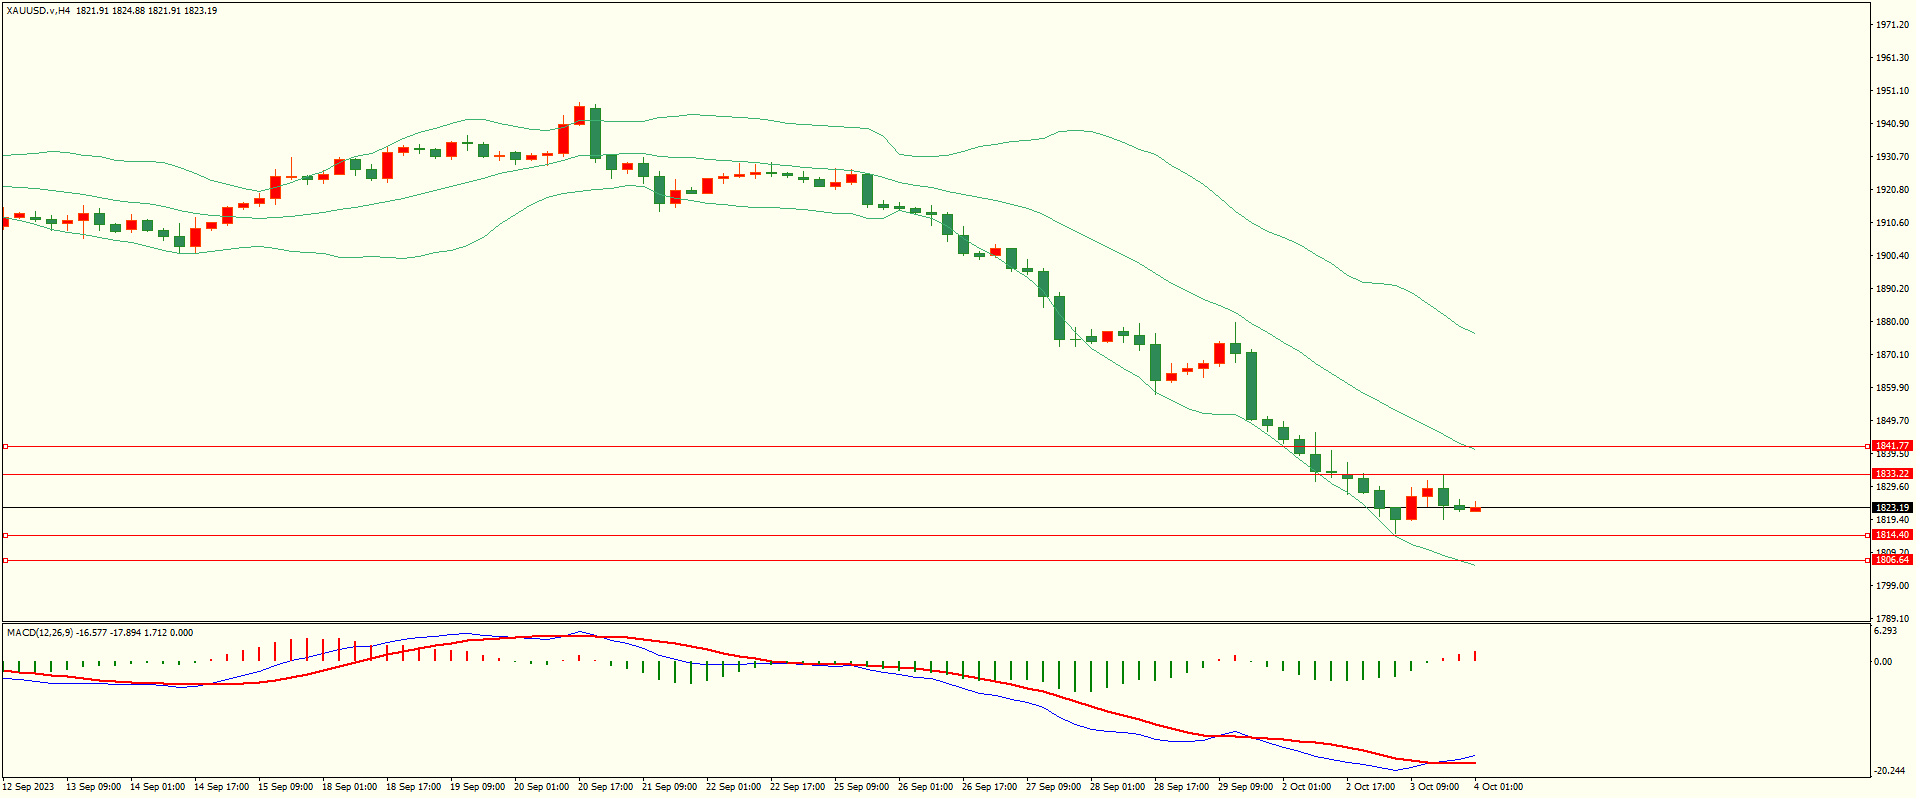The width and height of the screenshot is (1916, 798).
Task: Click the 20 Sep 17:00 time label
Action: (606, 787)
